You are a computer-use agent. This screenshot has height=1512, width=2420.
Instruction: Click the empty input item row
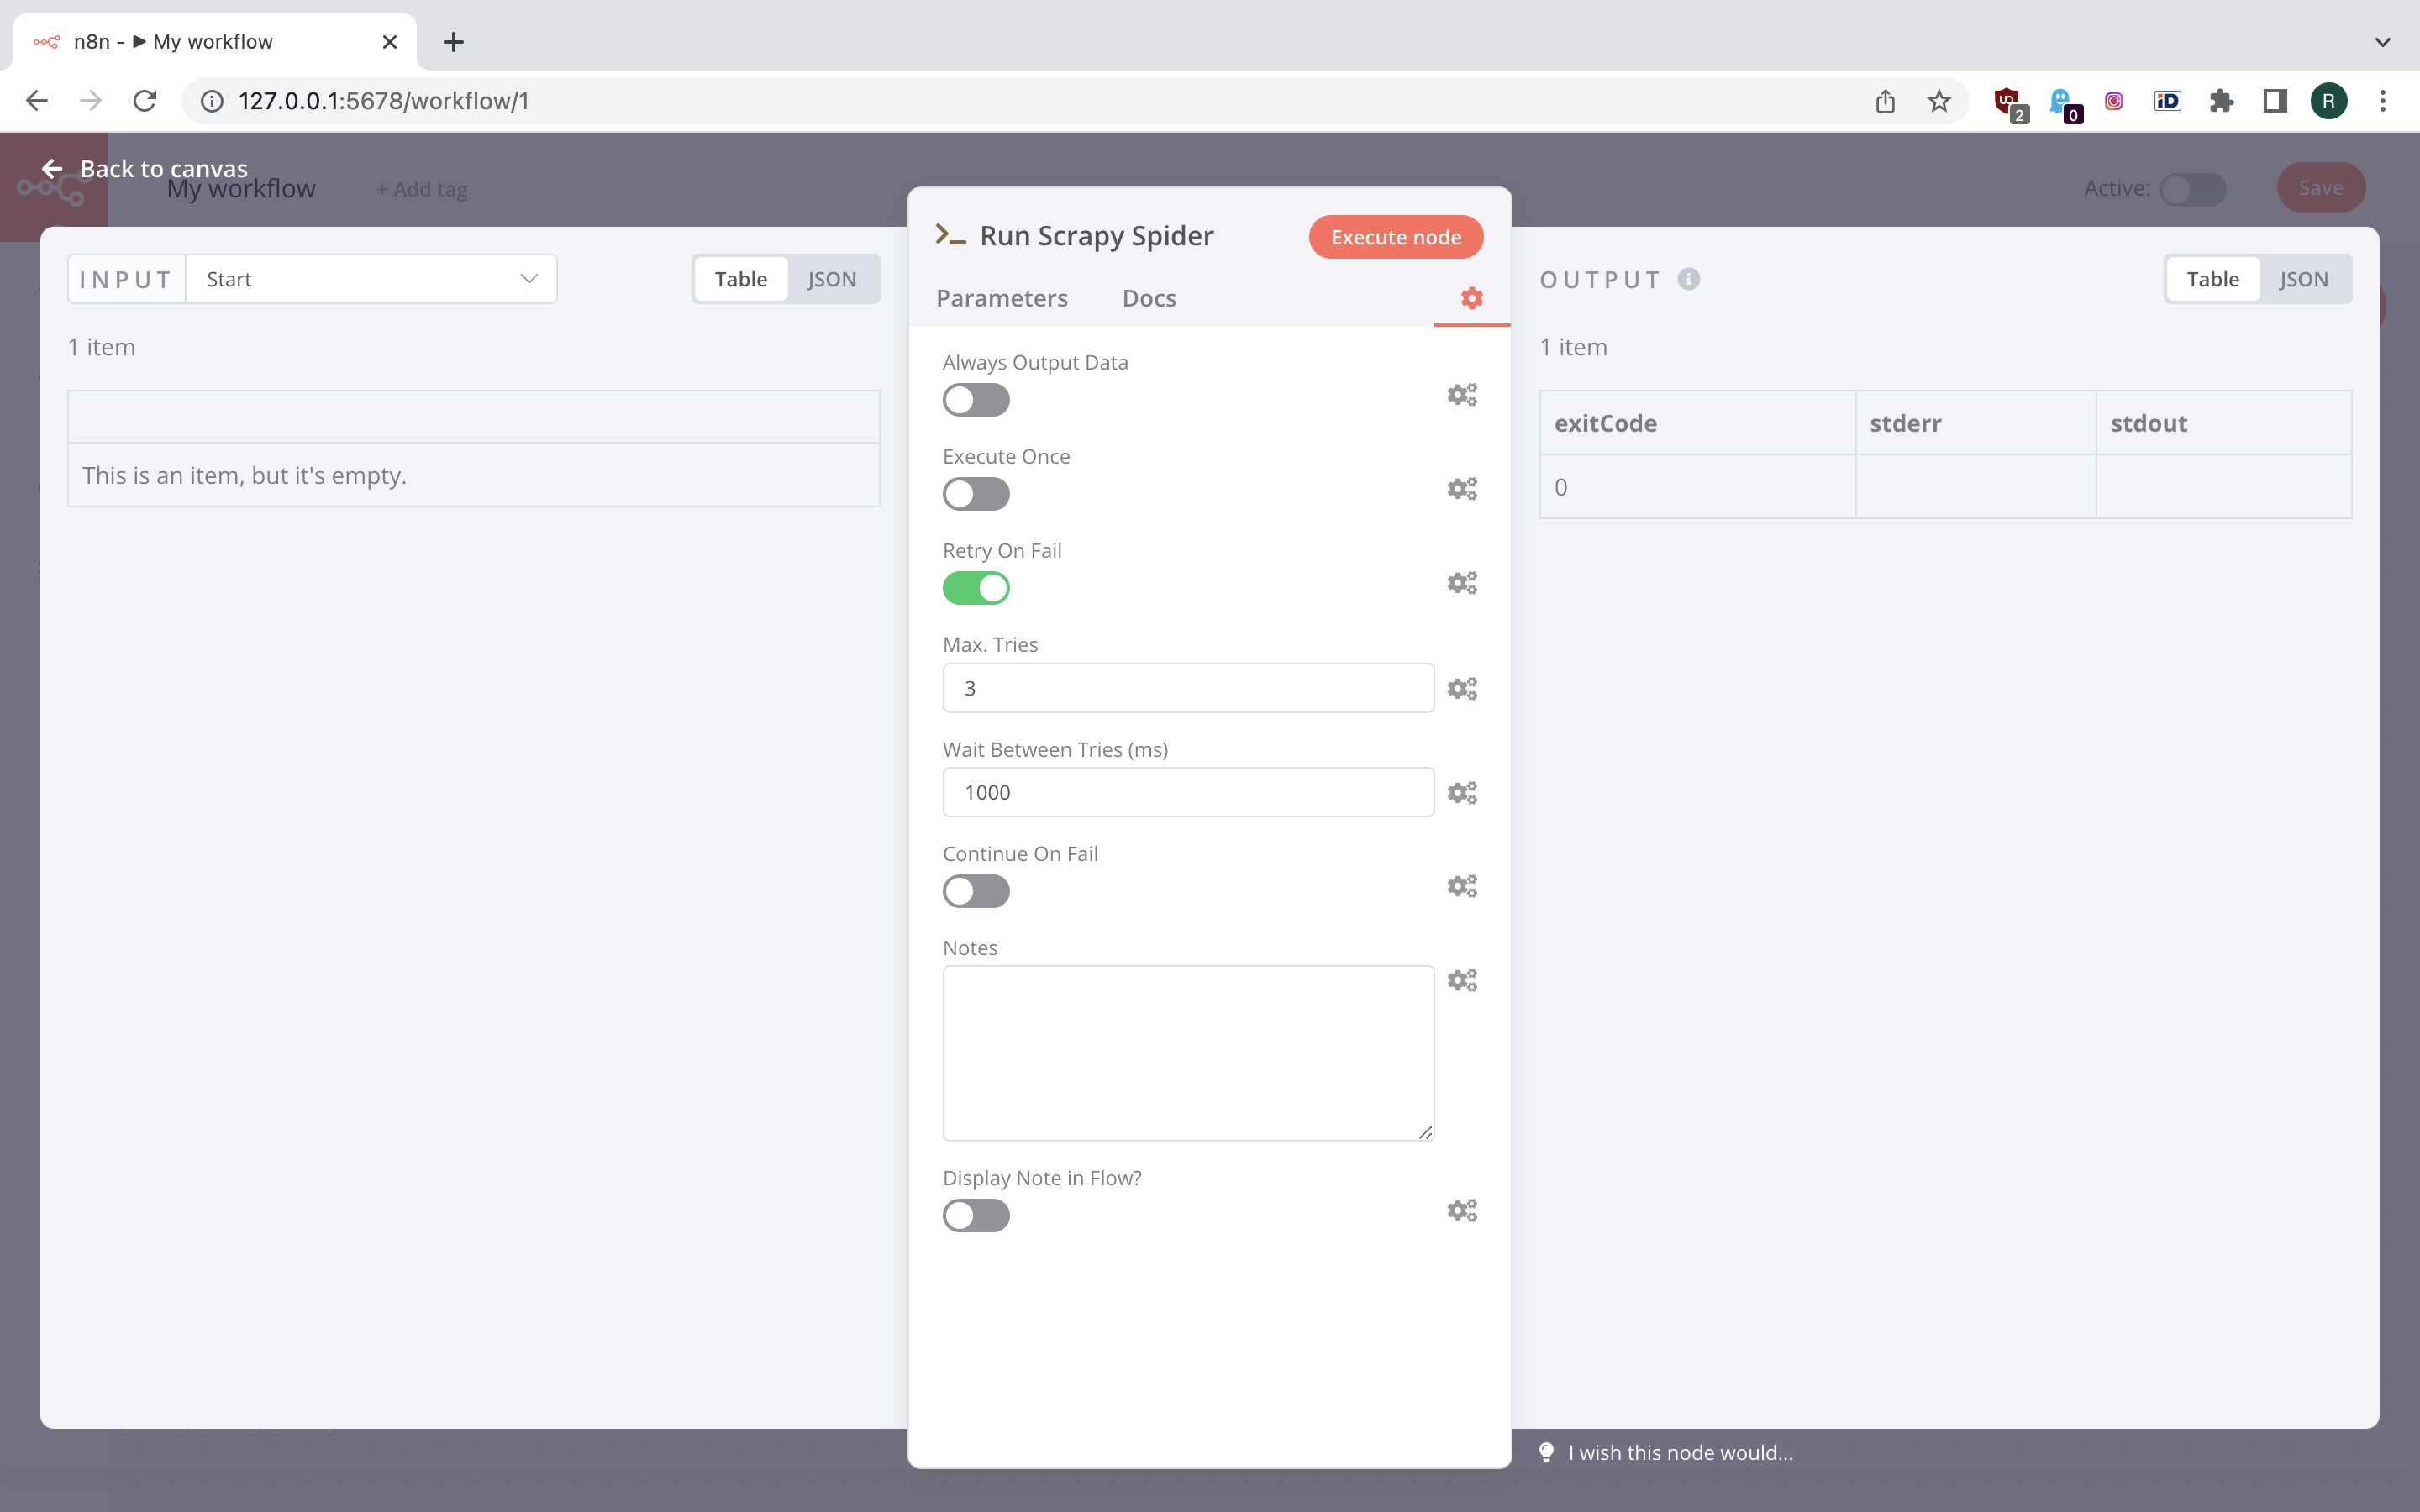(474, 475)
